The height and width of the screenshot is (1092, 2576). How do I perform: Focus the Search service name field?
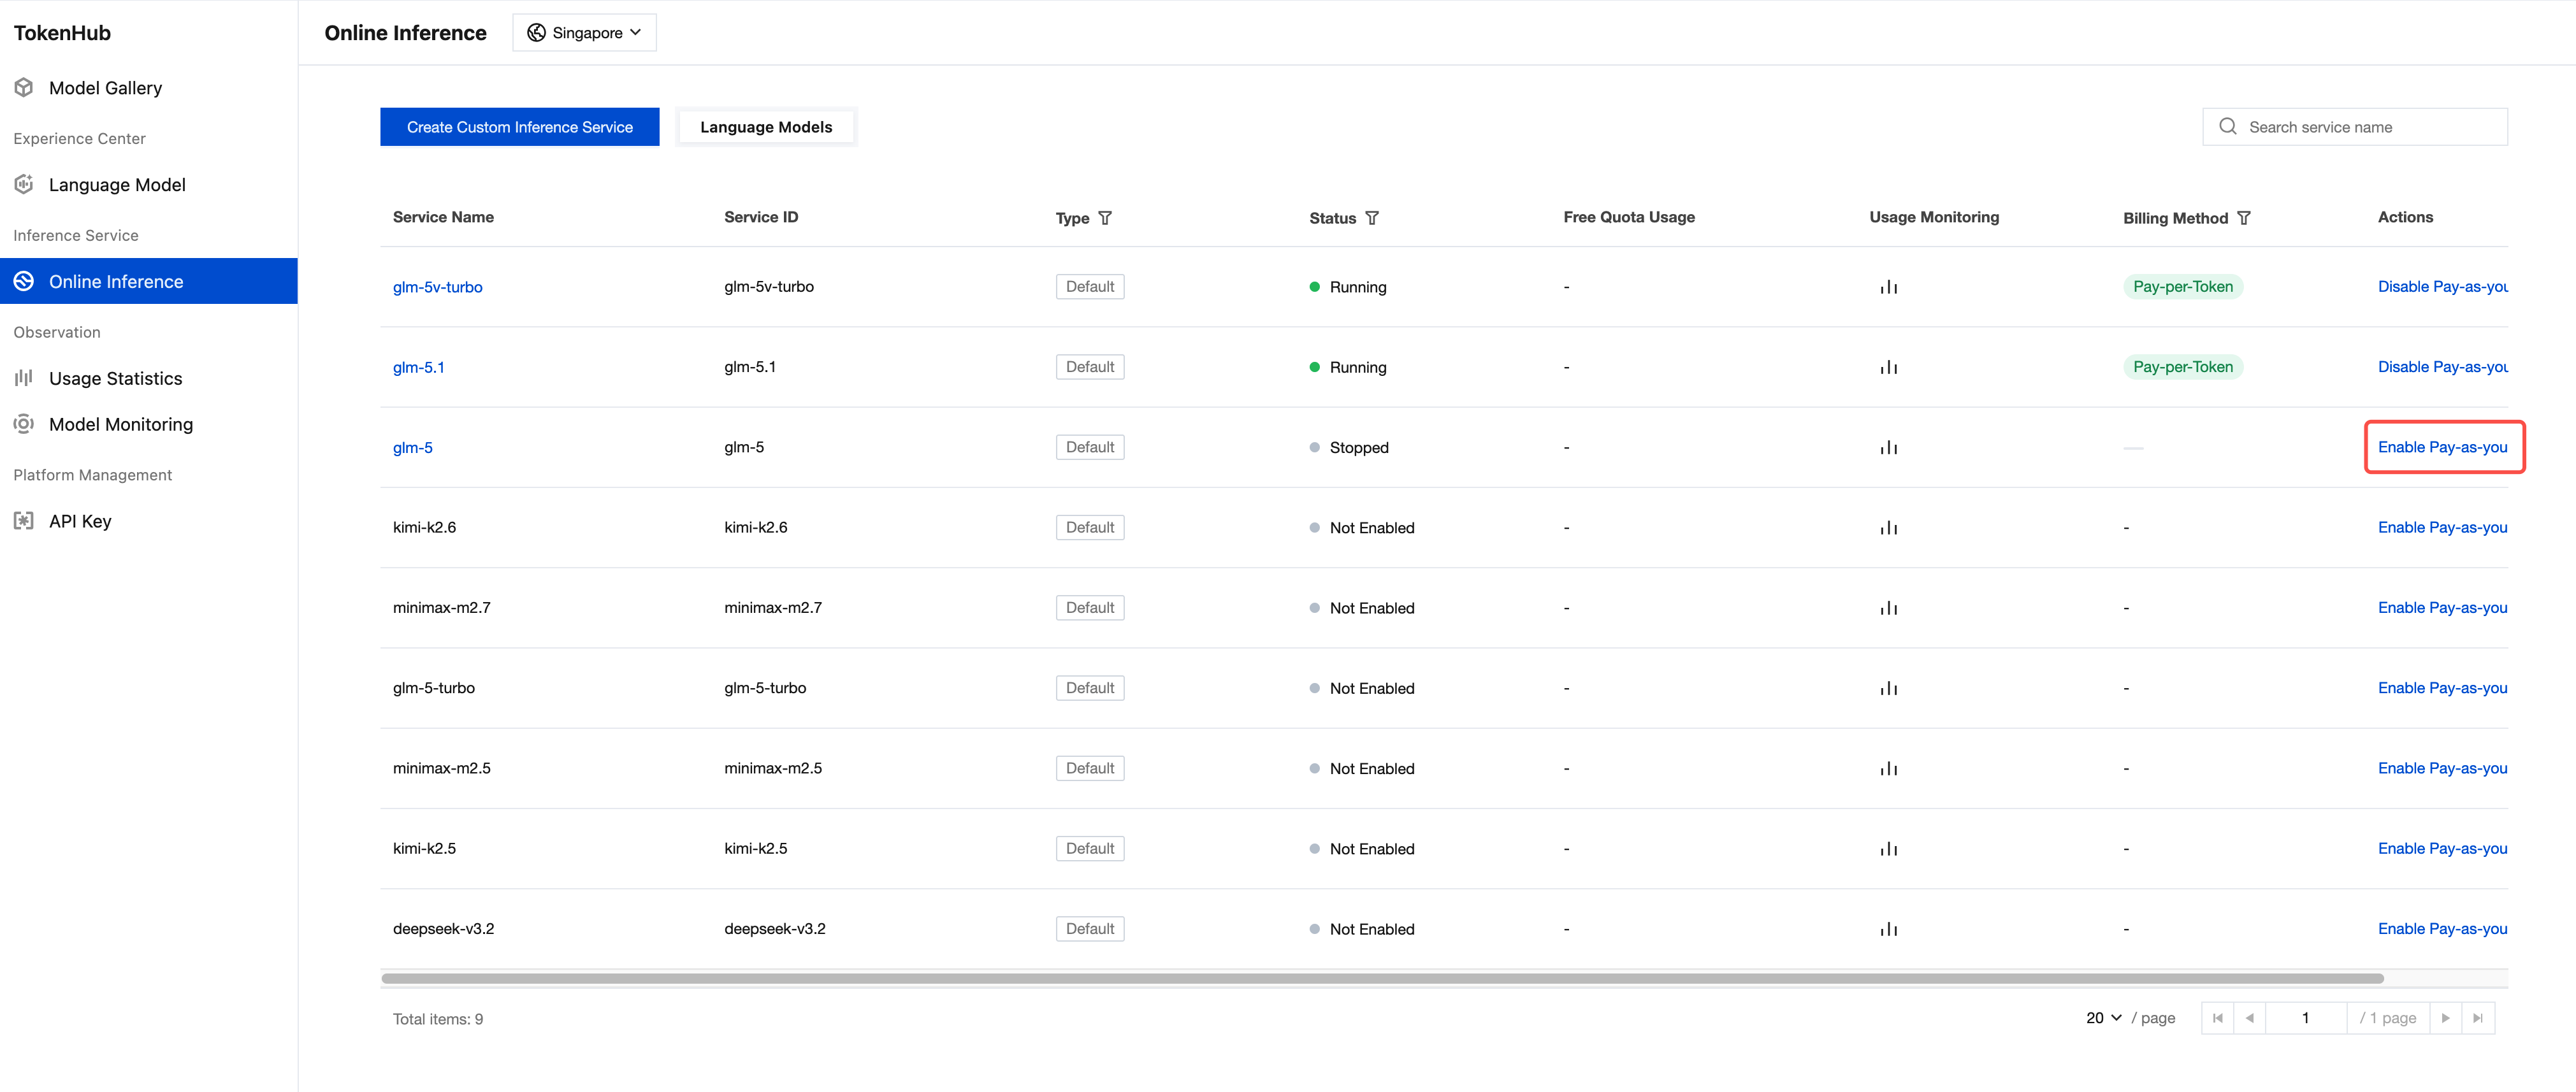click(2370, 127)
